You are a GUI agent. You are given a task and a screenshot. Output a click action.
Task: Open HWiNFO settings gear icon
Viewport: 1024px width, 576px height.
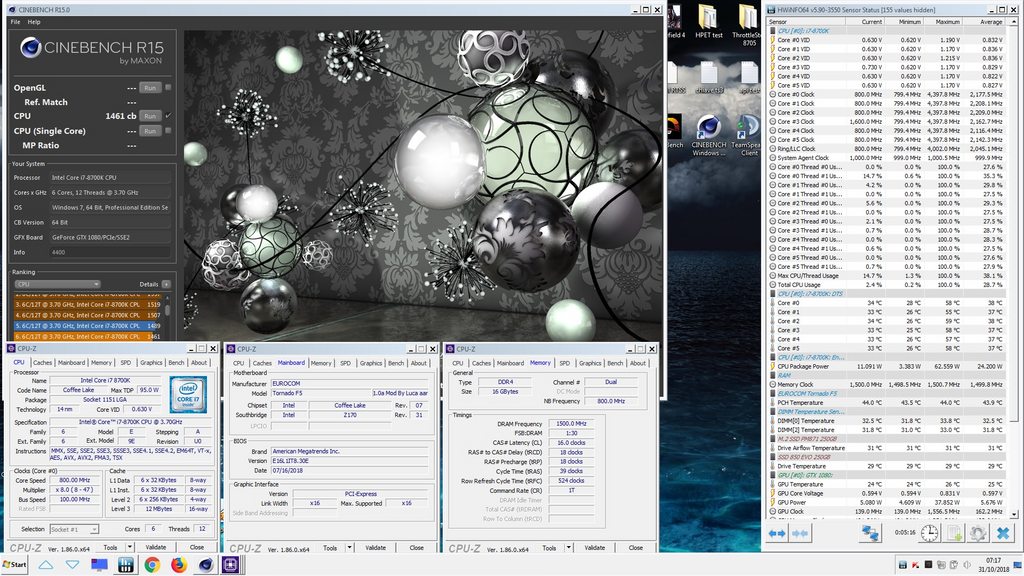tap(977, 534)
